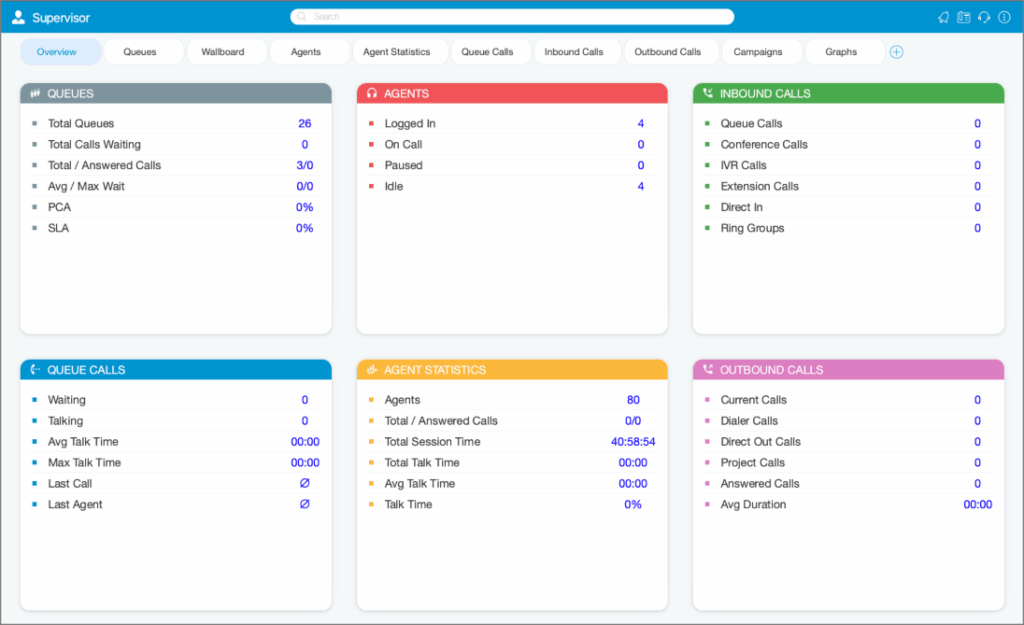This screenshot has width=1024, height=625.
Task: Switch to the Wallboard tab
Action: [223, 52]
